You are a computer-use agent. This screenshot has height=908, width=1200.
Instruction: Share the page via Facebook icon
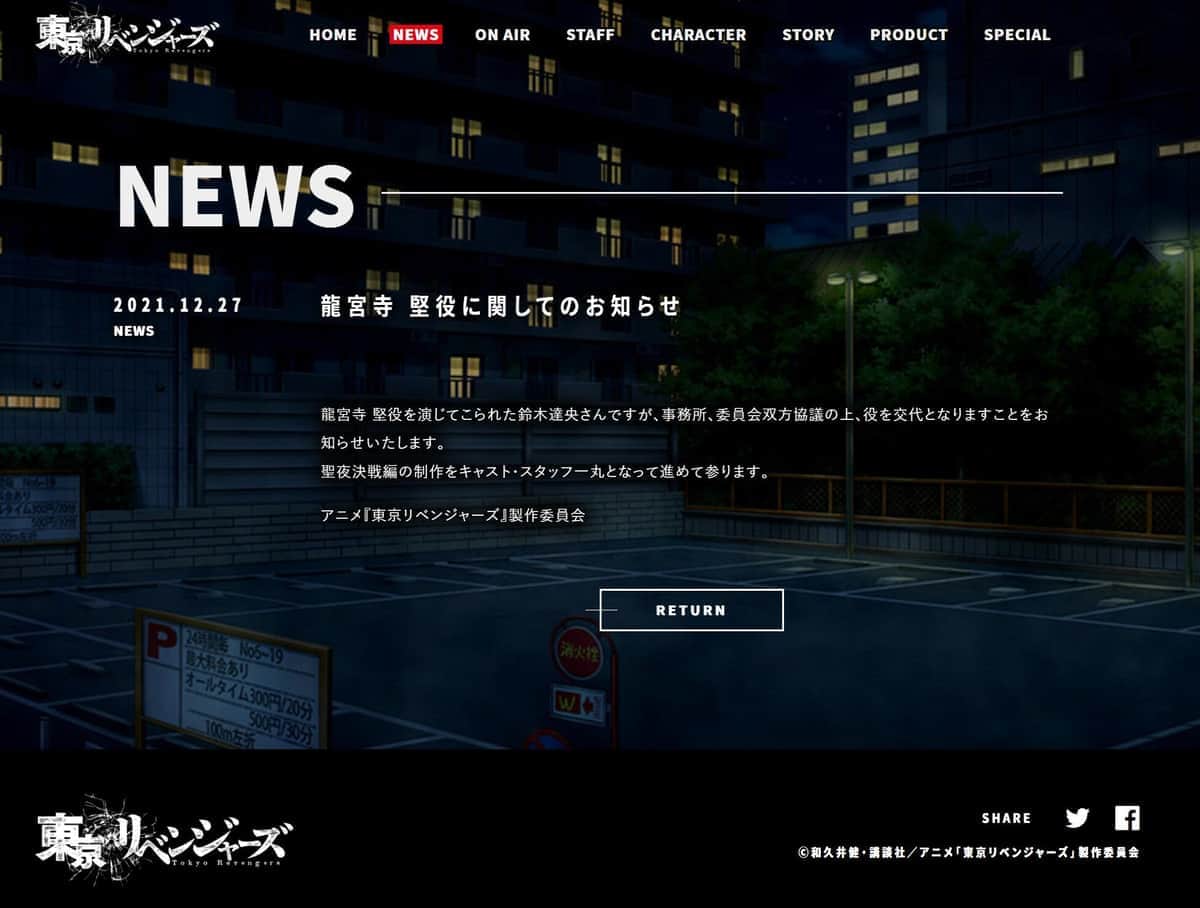1127,818
